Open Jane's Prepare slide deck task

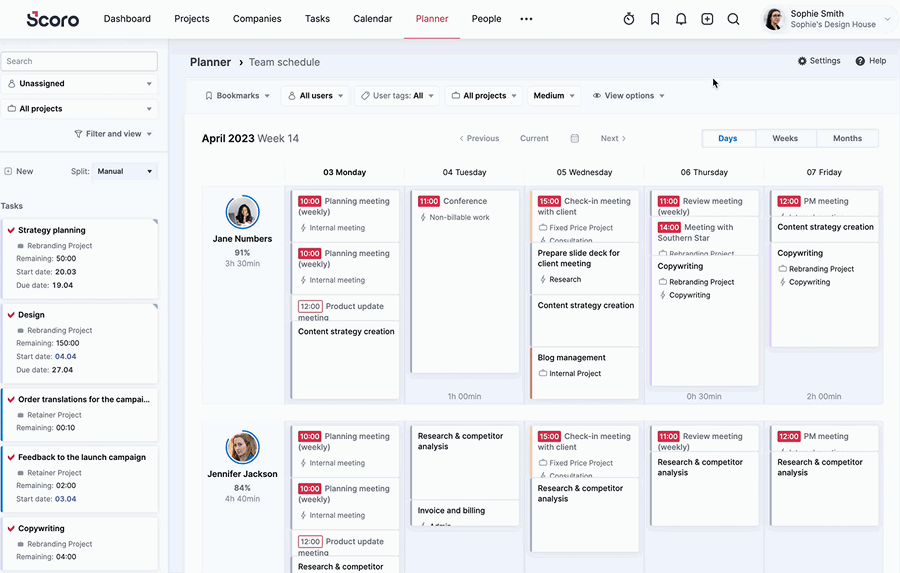pyautogui.click(x=584, y=268)
